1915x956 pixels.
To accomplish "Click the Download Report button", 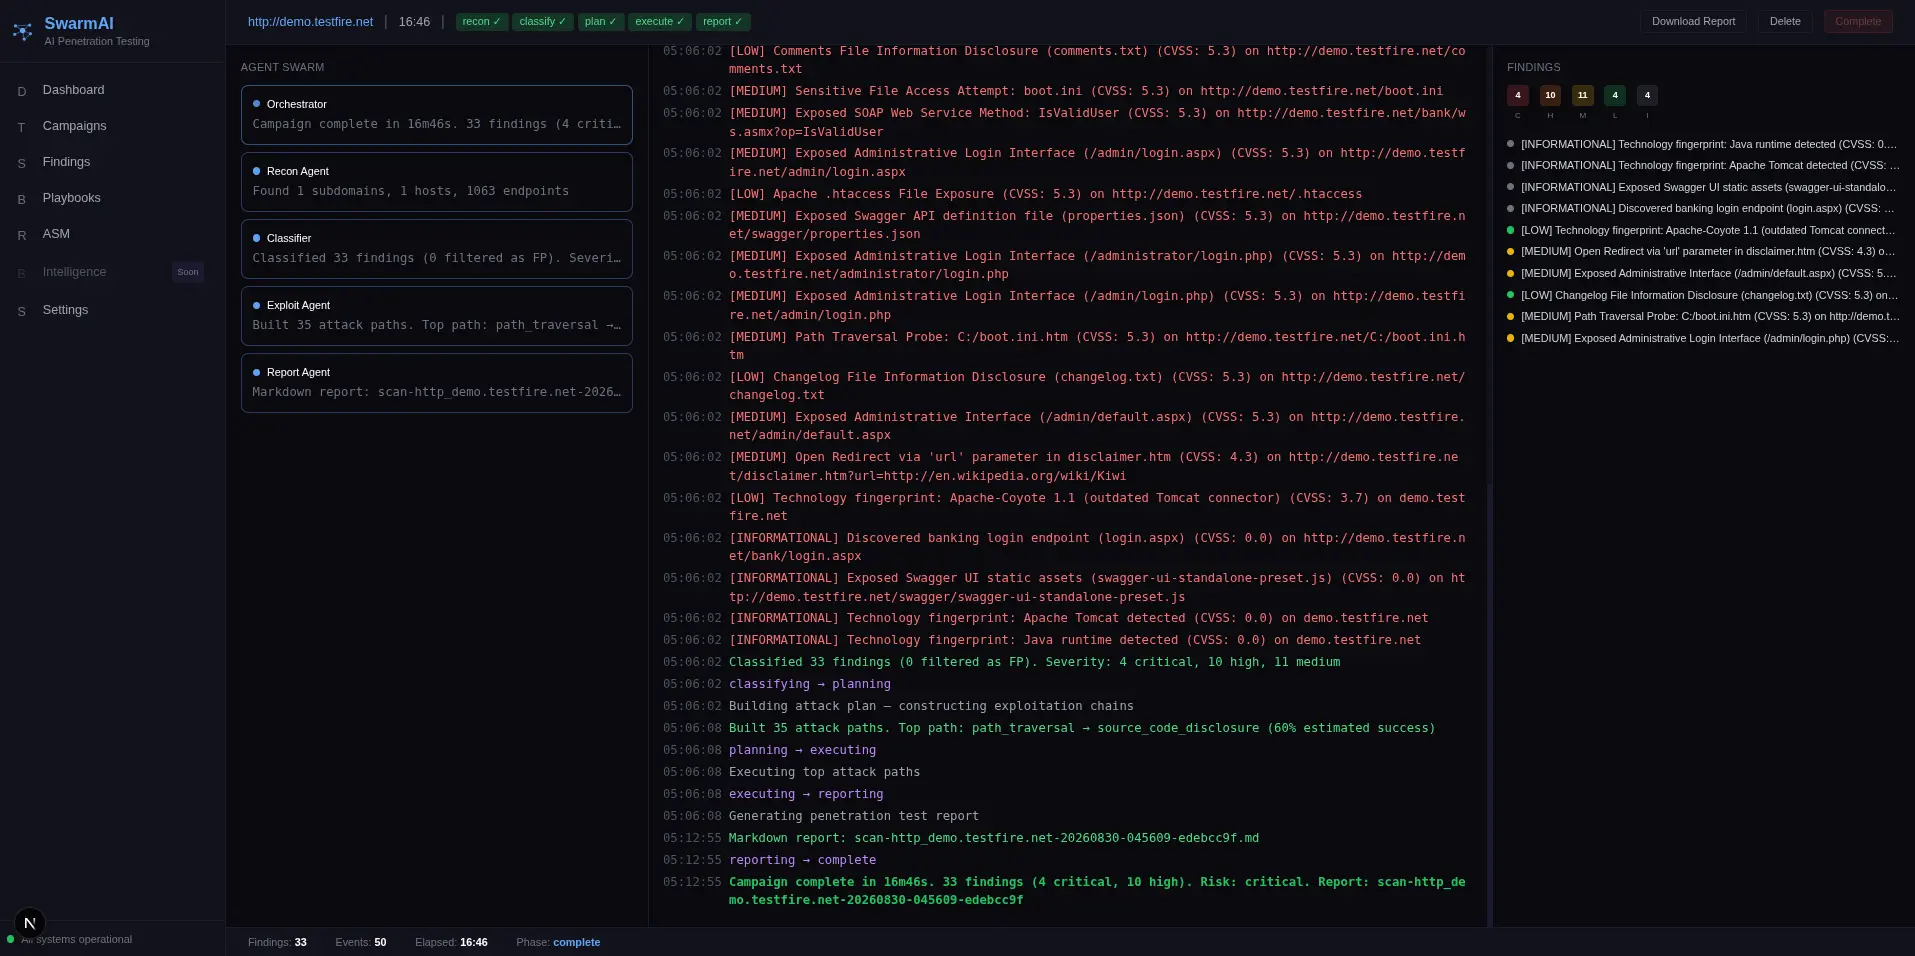I will 1693,21.
